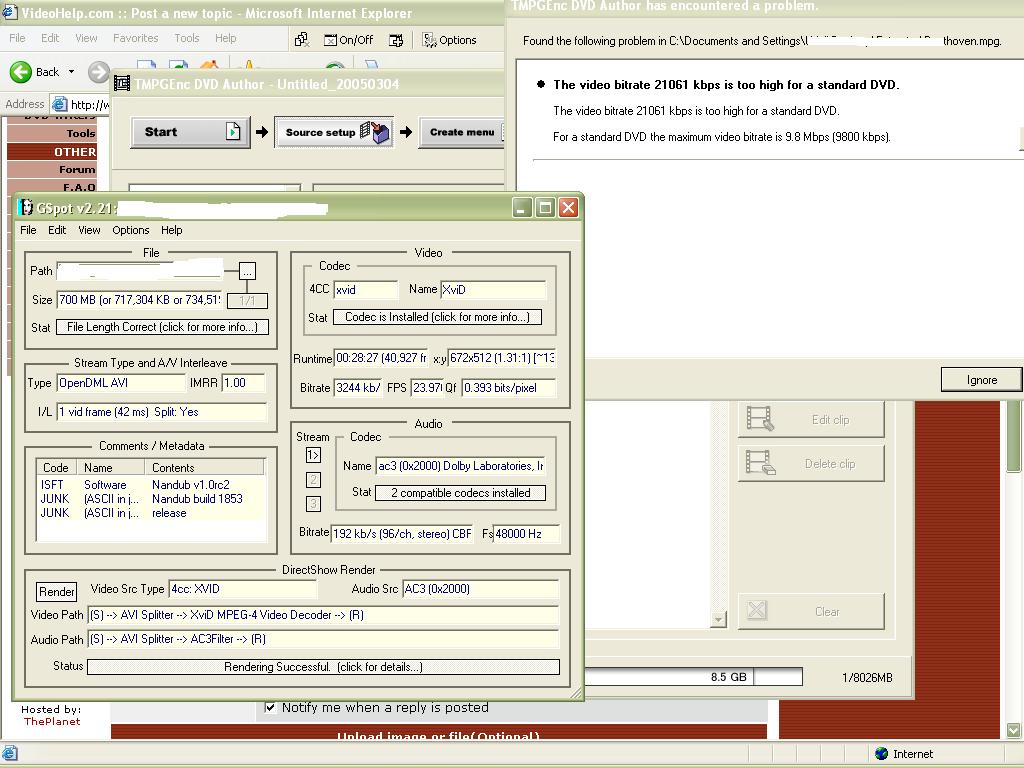Screen dimensions: 1024x768
Task: Click the IE toolbar icon right of On/Off
Action: (x=396, y=40)
